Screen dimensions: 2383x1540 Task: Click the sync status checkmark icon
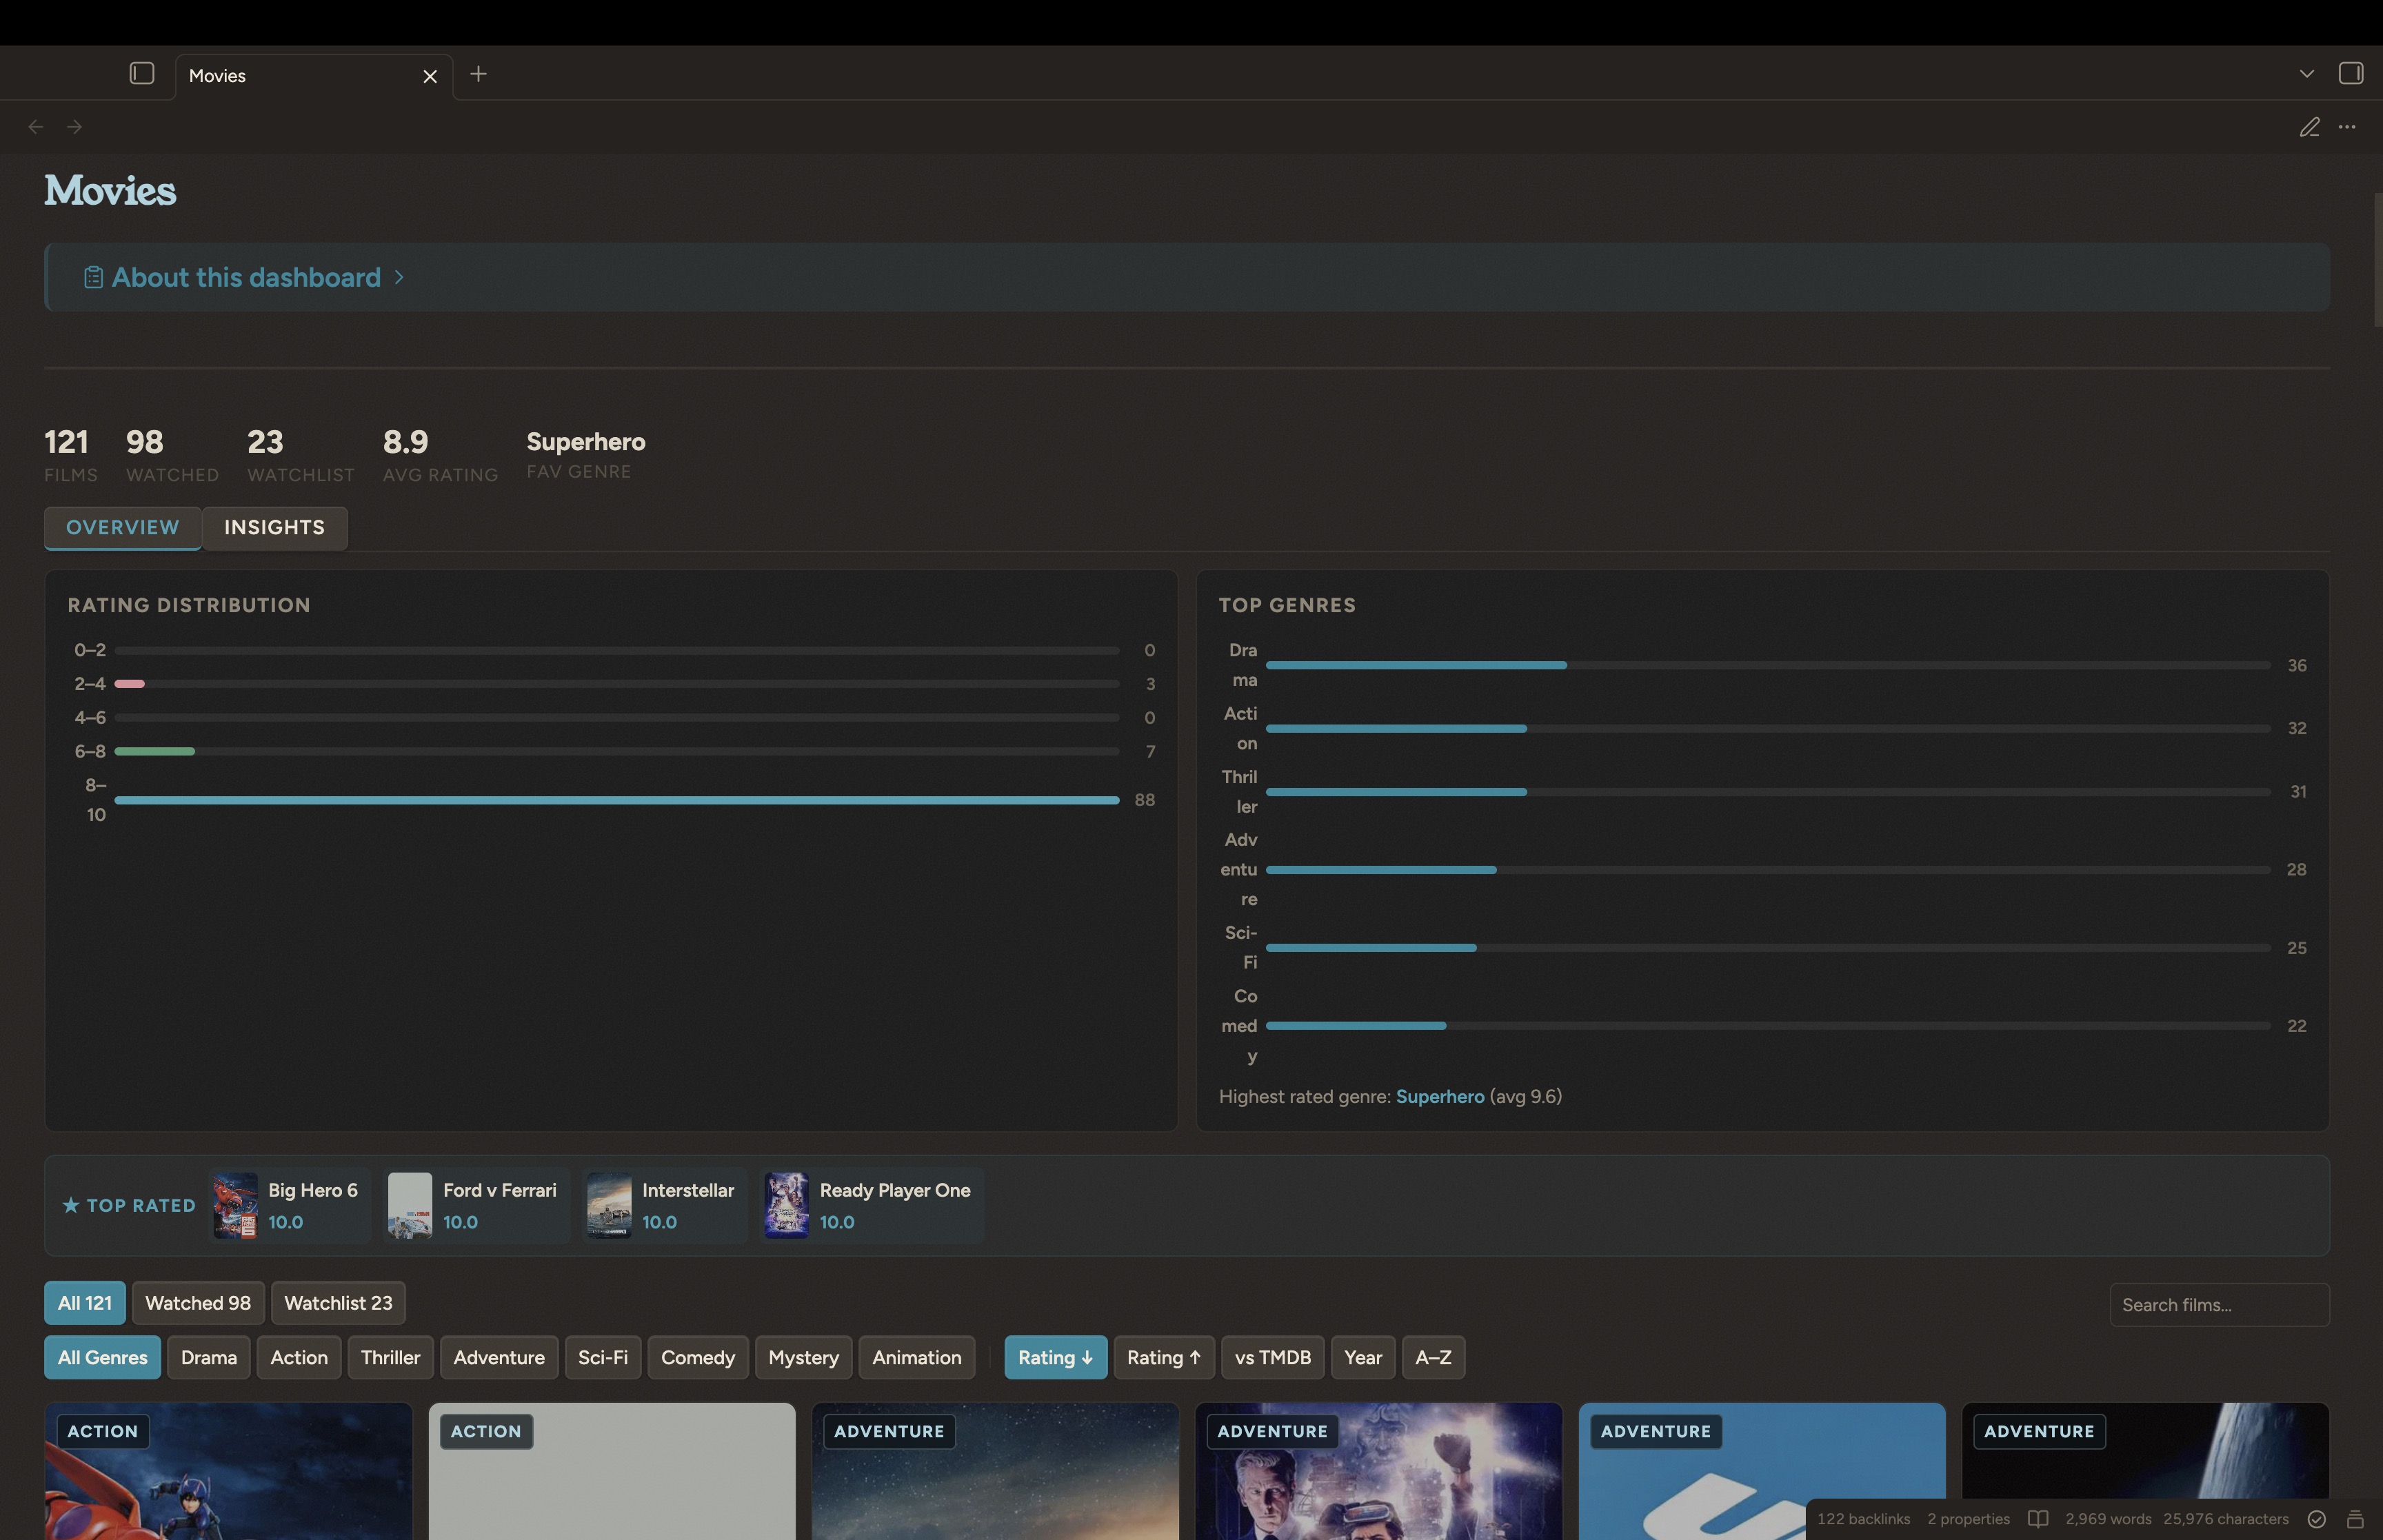point(2316,1518)
